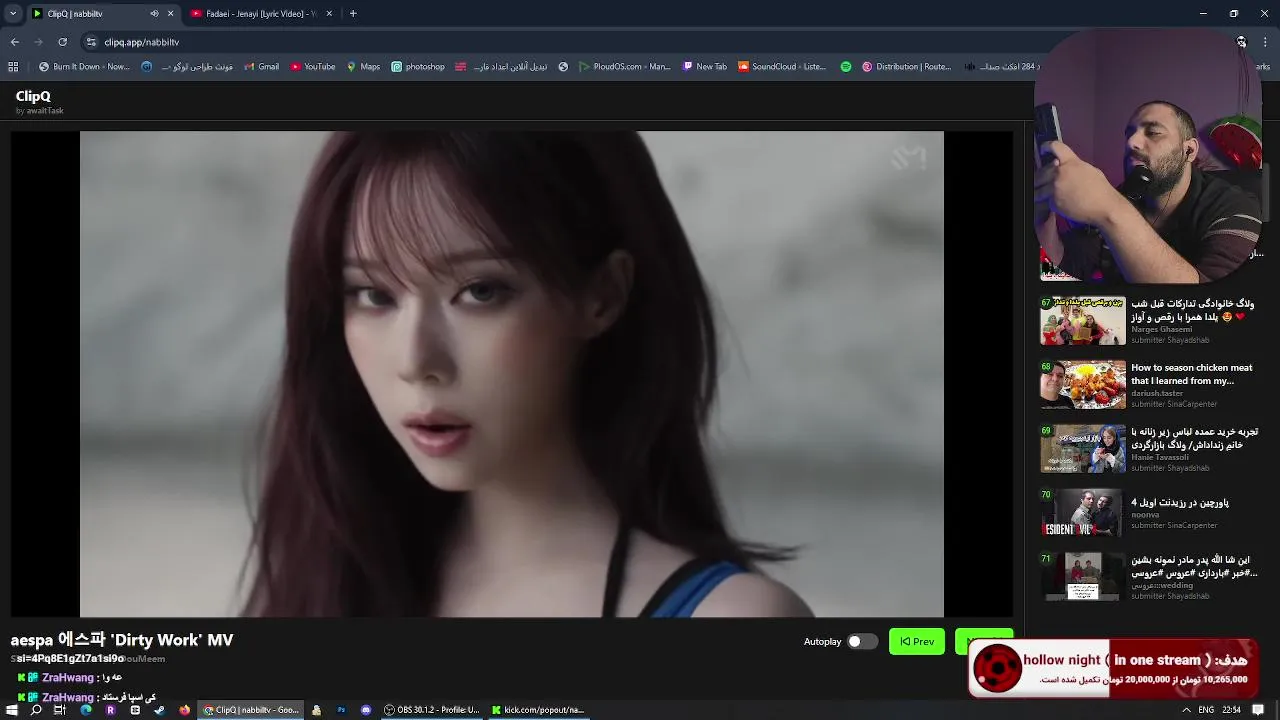Open the New Tab bookmark

coord(705,67)
